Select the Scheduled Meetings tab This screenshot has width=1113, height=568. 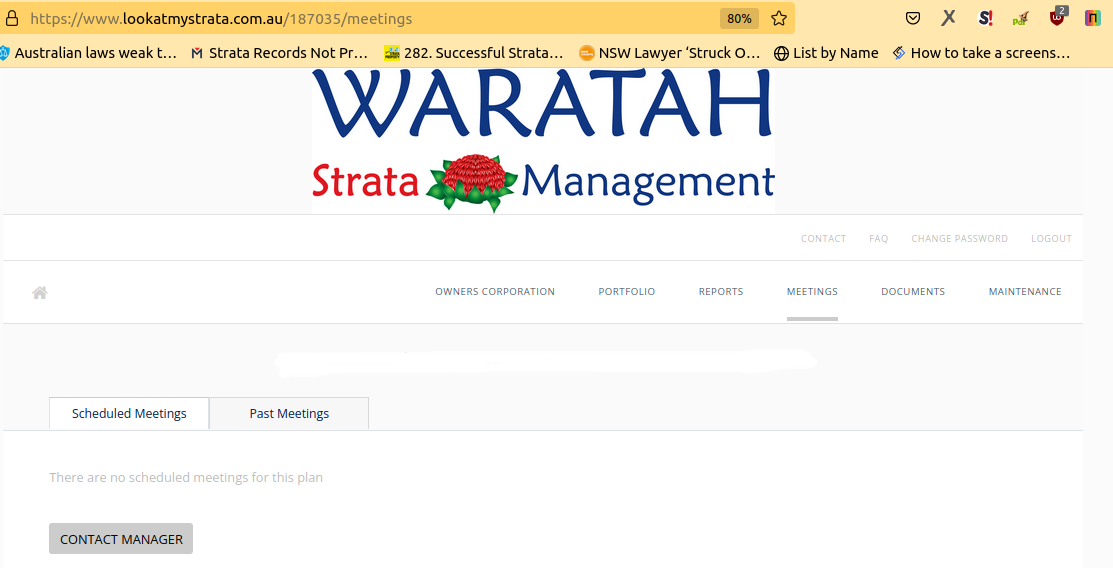tap(129, 413)
